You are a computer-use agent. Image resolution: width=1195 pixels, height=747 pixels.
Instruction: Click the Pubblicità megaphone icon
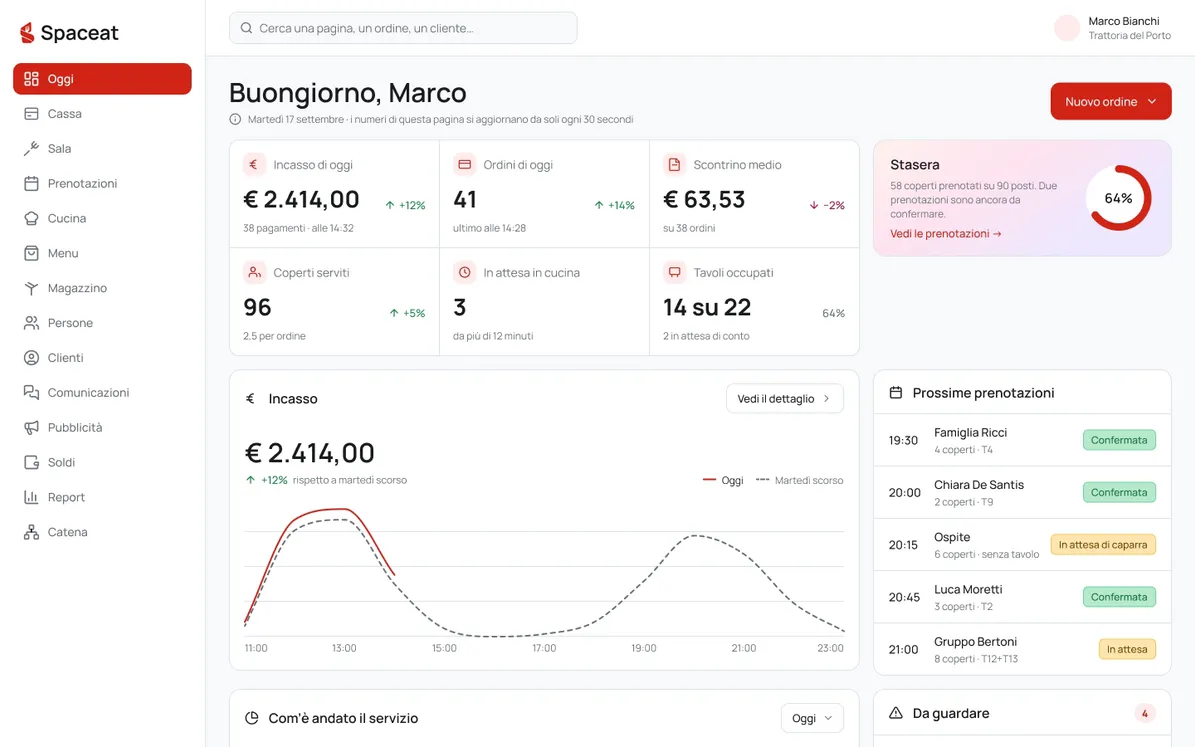coord(31,428)
